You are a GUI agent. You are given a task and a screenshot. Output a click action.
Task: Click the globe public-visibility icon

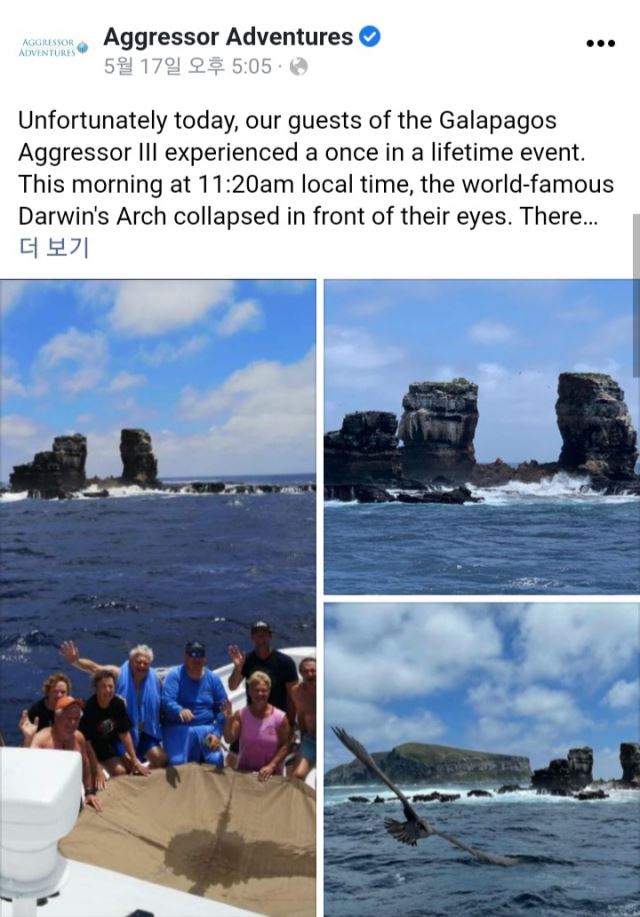[x=298, y=67]
